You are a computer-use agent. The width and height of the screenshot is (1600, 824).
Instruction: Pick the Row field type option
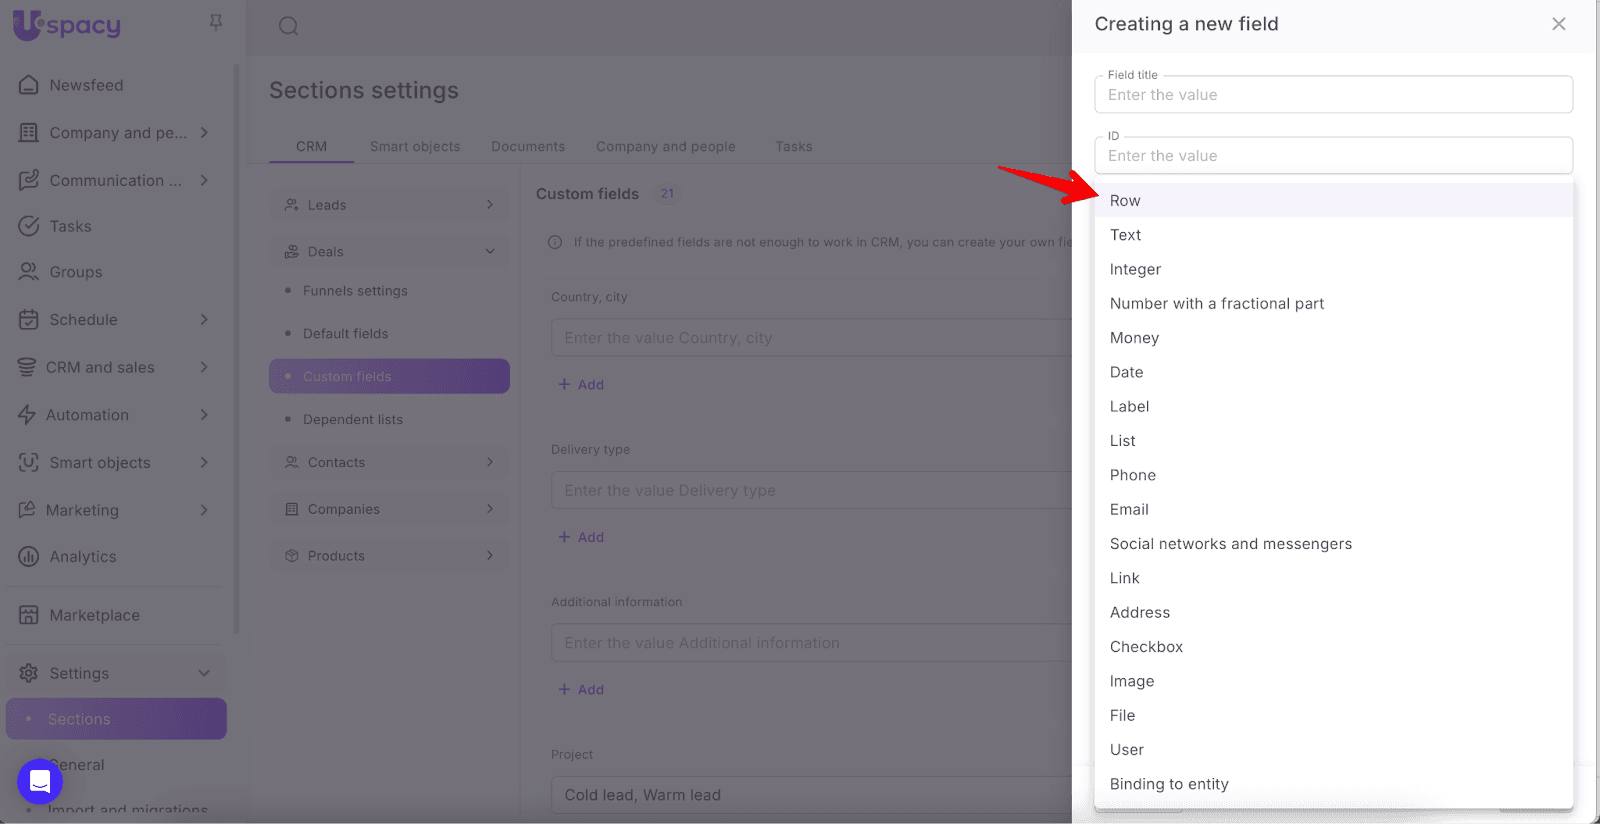click(x=1125, y=201)
